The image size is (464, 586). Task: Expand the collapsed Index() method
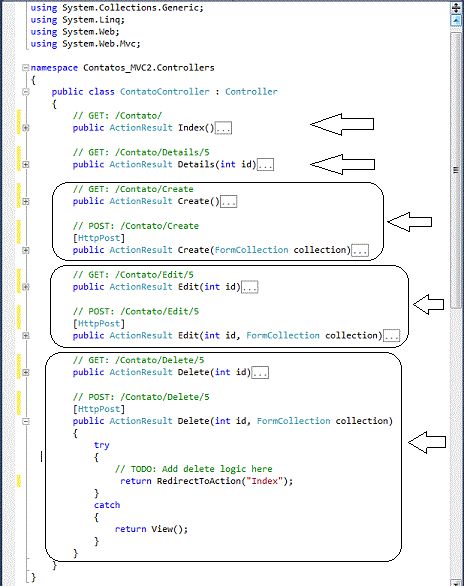25,128
